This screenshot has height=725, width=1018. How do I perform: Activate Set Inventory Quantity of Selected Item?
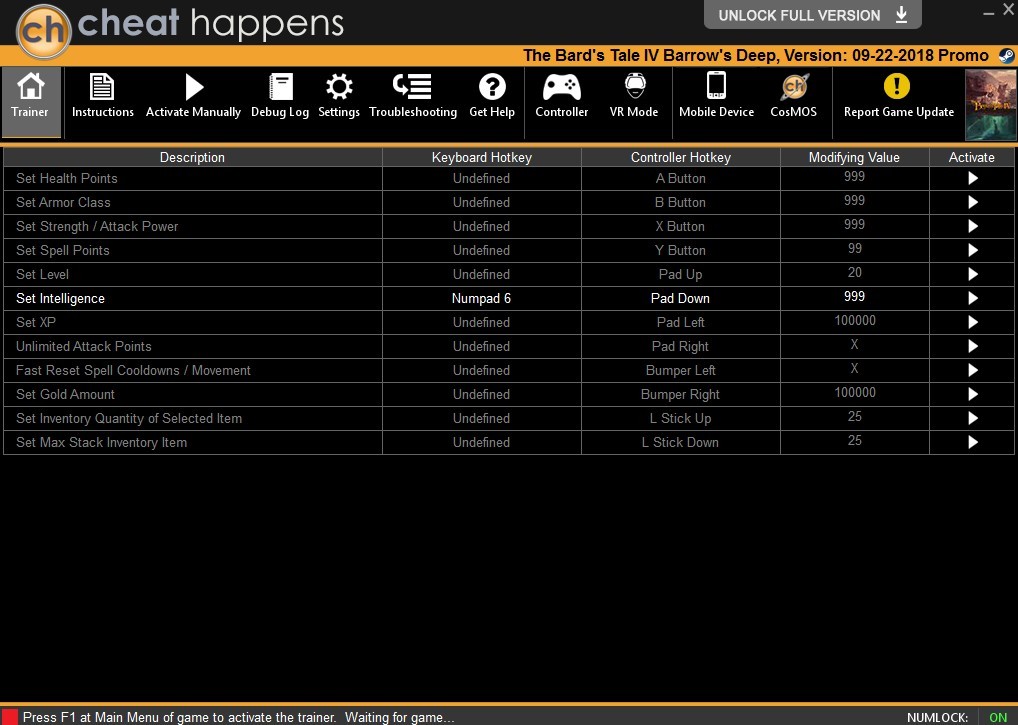tap(972, 419)
